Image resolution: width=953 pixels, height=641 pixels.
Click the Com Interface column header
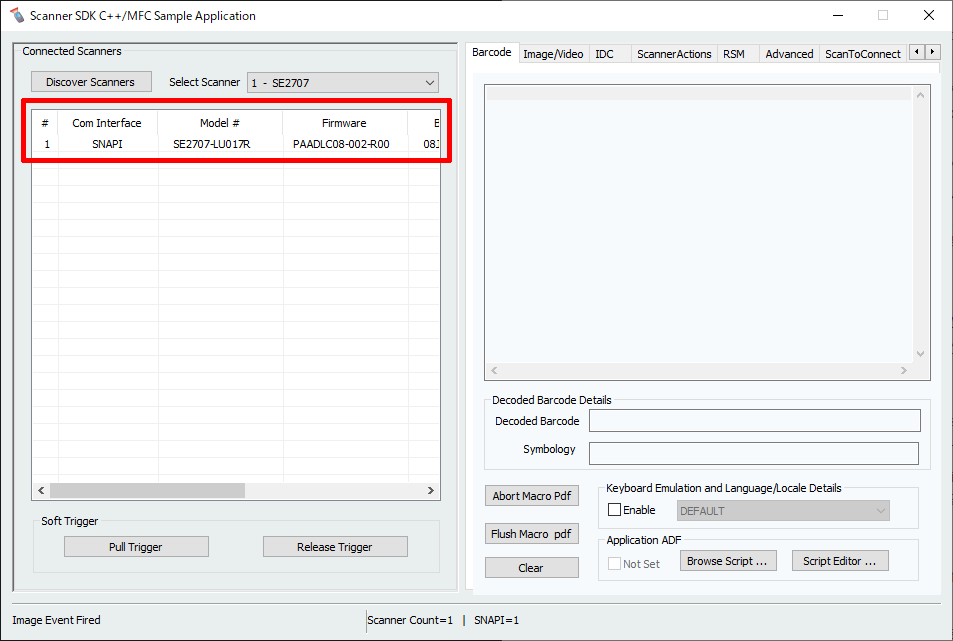coord(107,123)
